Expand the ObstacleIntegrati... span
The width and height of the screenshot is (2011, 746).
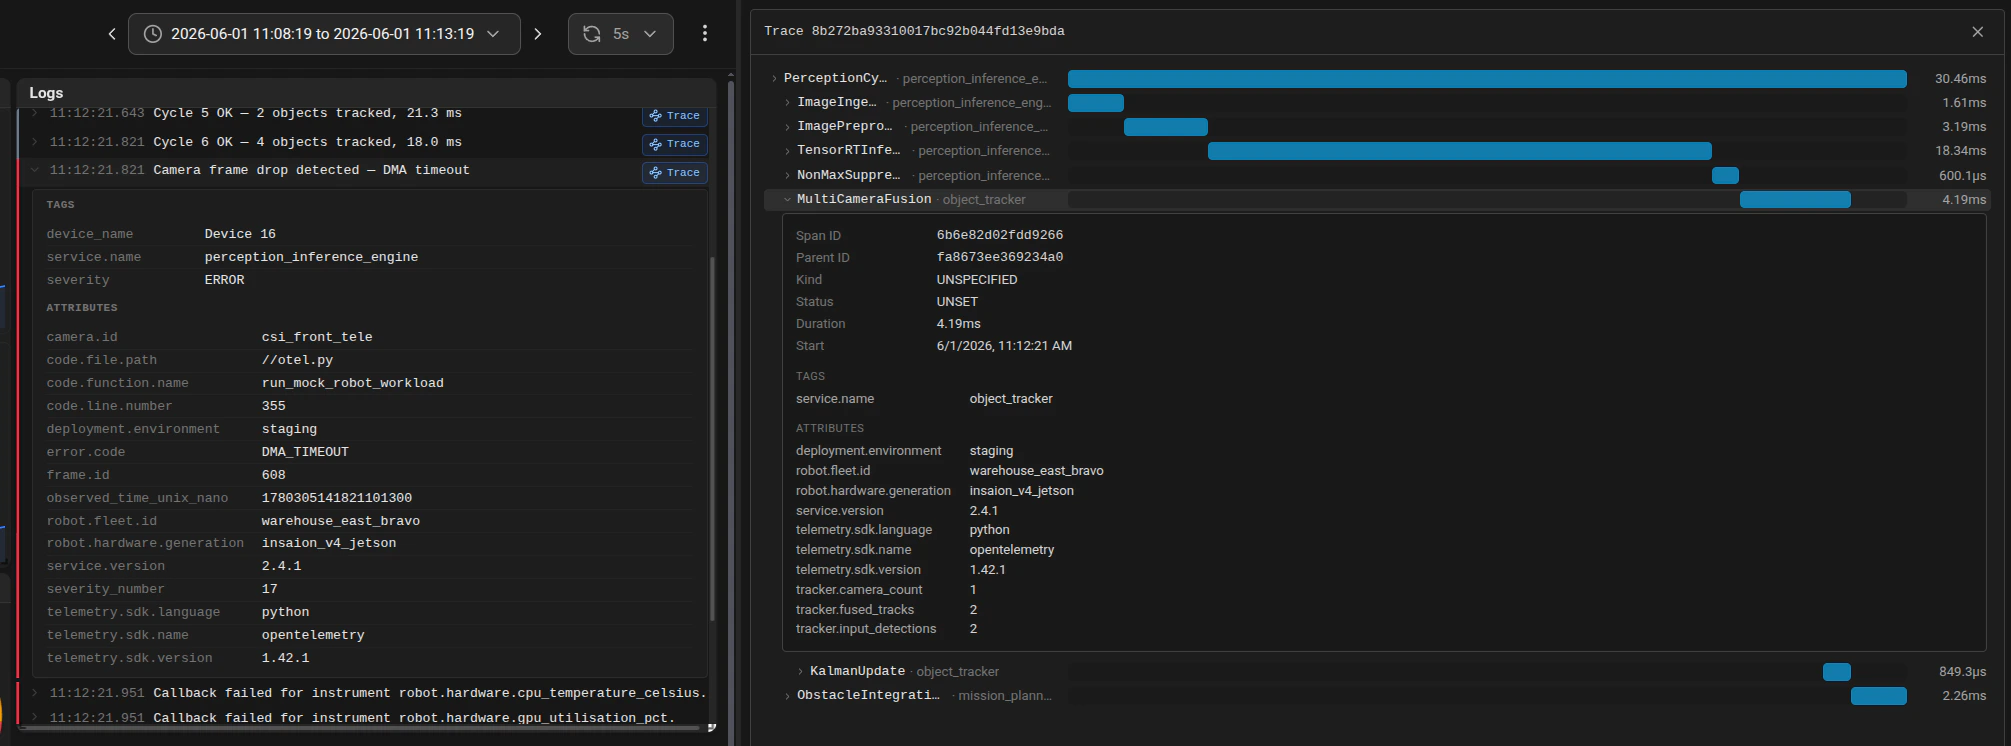(x=788, y=695)
